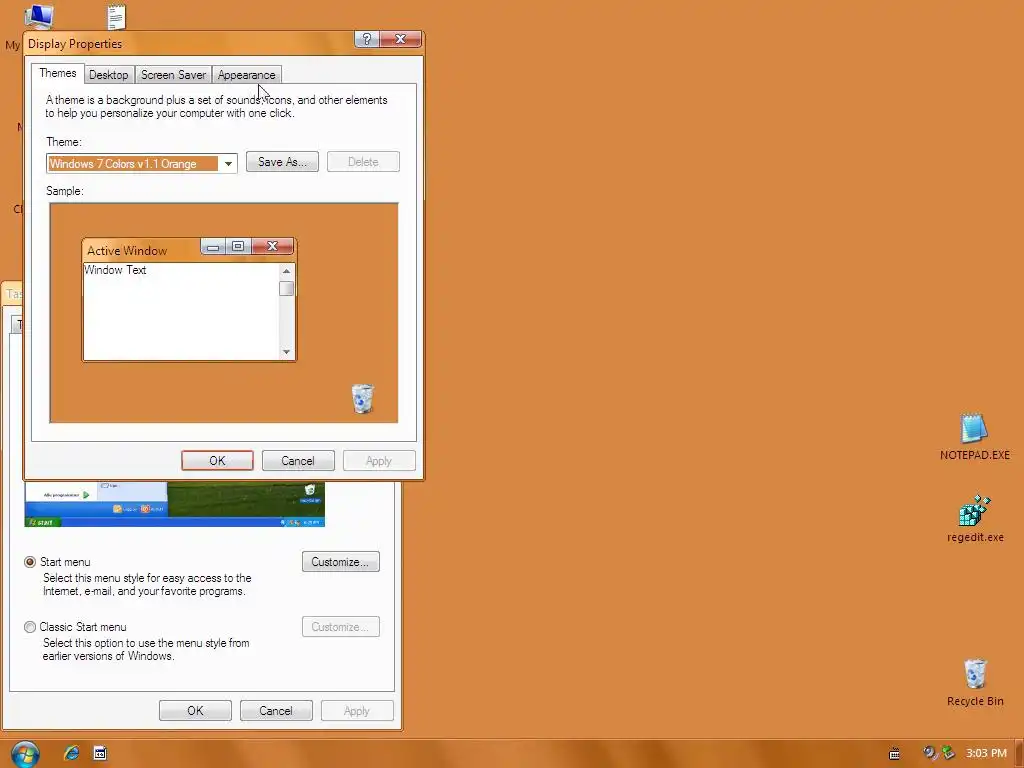
Task: Click the sample window scrollbar thumb
Action: (286, 288)
